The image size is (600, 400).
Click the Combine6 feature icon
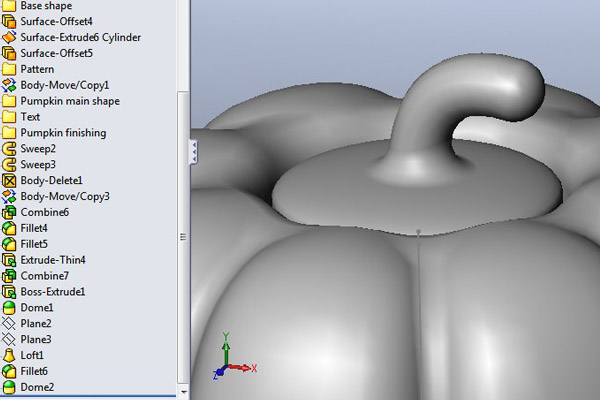point(9,212)
